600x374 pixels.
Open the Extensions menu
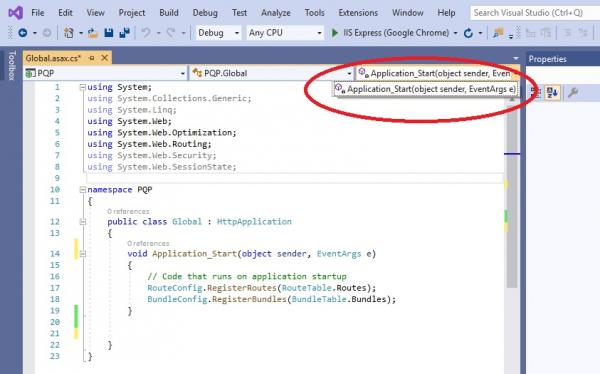coord(358,13)
